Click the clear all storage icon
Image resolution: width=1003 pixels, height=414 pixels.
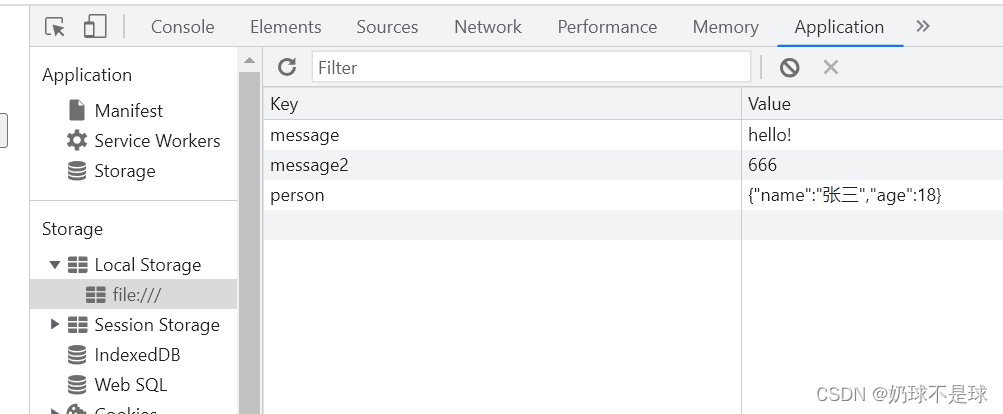(790, 67)
